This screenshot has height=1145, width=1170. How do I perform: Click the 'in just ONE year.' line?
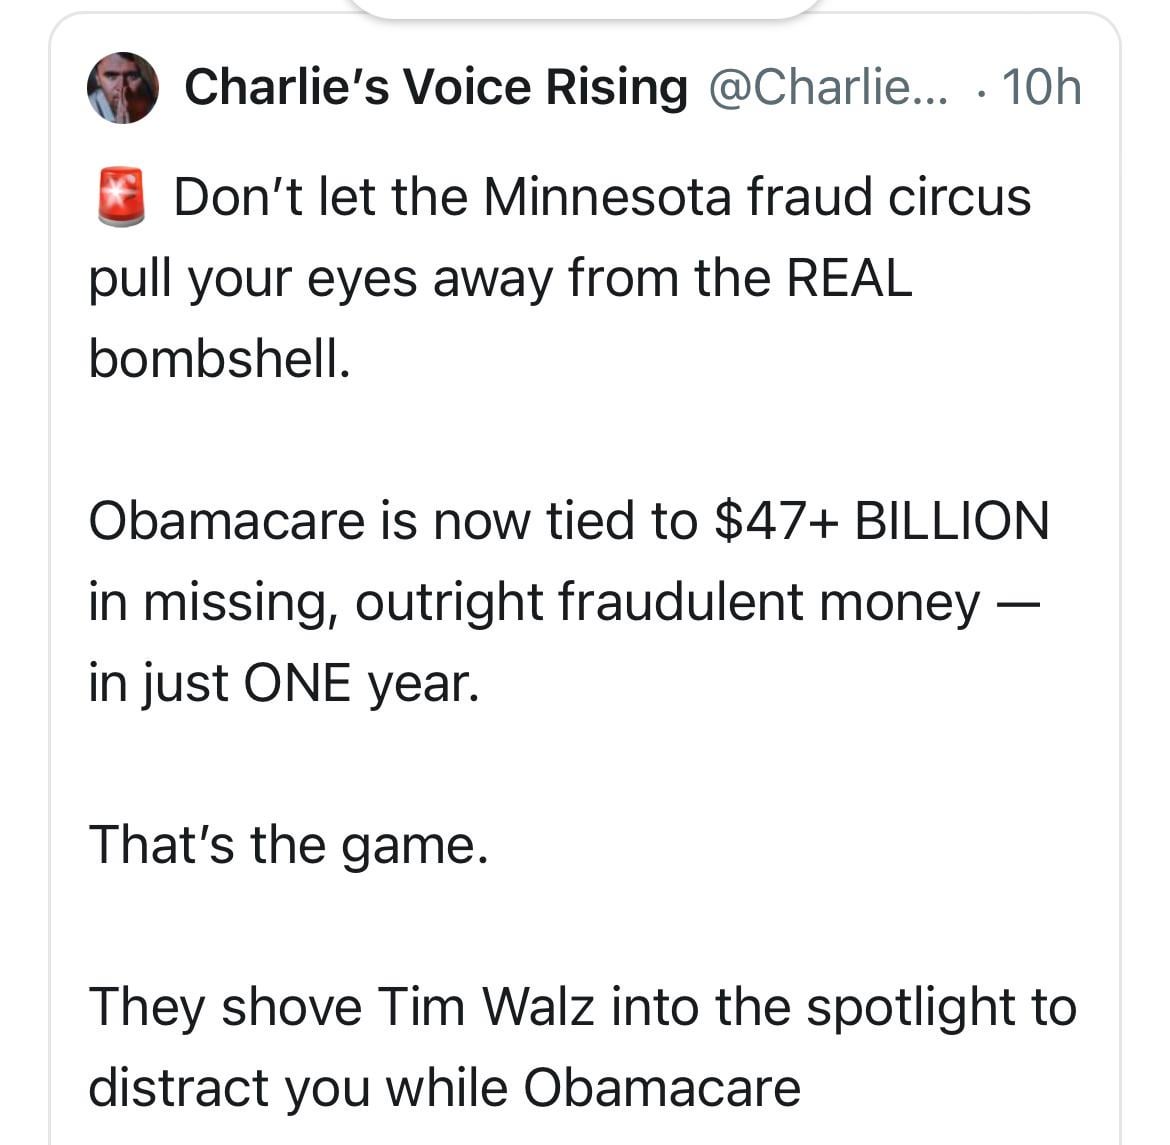tap(284, 683)
